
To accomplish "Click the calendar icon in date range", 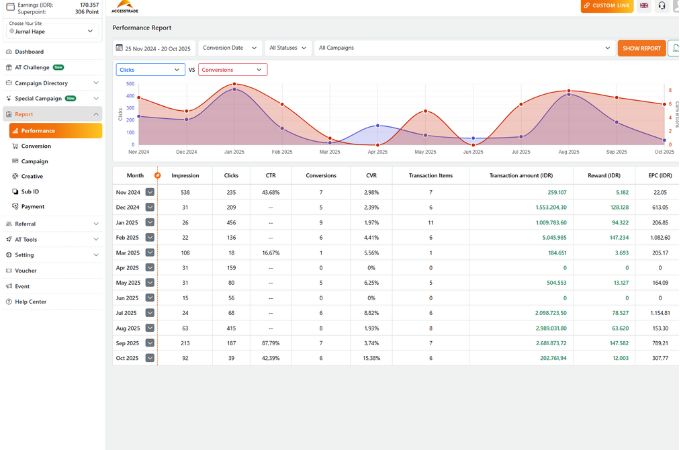I will 120,47.
